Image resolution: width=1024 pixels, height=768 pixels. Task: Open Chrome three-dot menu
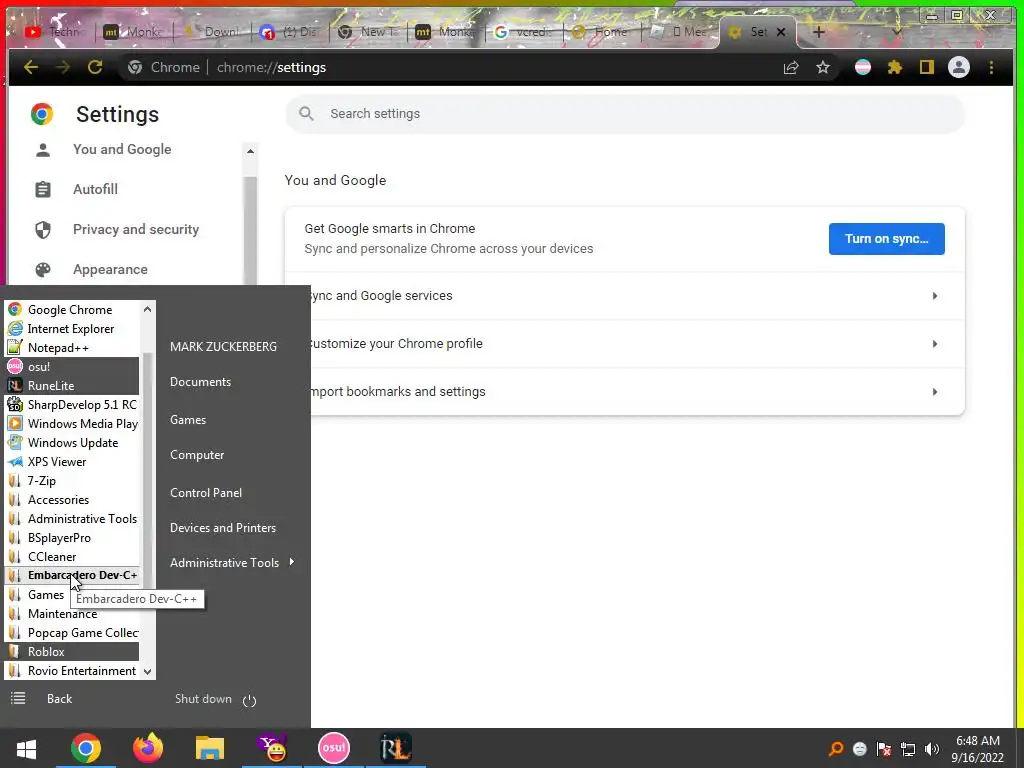tap(991, 67)
